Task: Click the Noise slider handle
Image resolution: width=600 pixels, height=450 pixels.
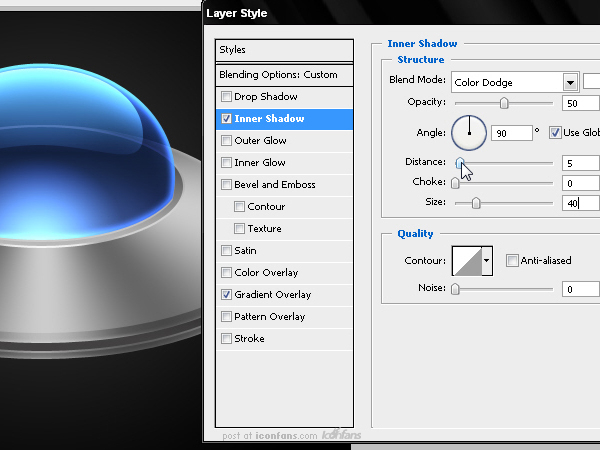Action: pos(455,289)
